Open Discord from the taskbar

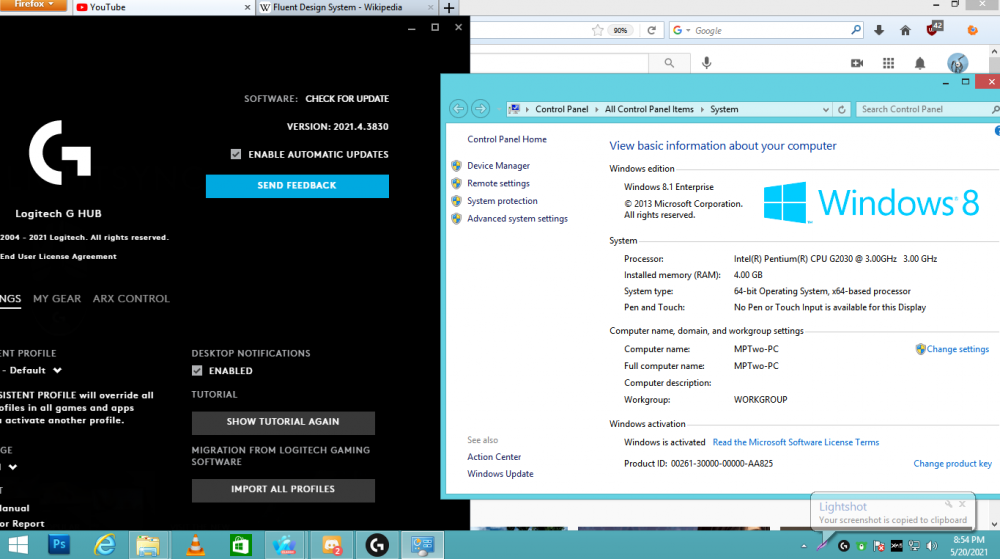[x=332, y=545]
